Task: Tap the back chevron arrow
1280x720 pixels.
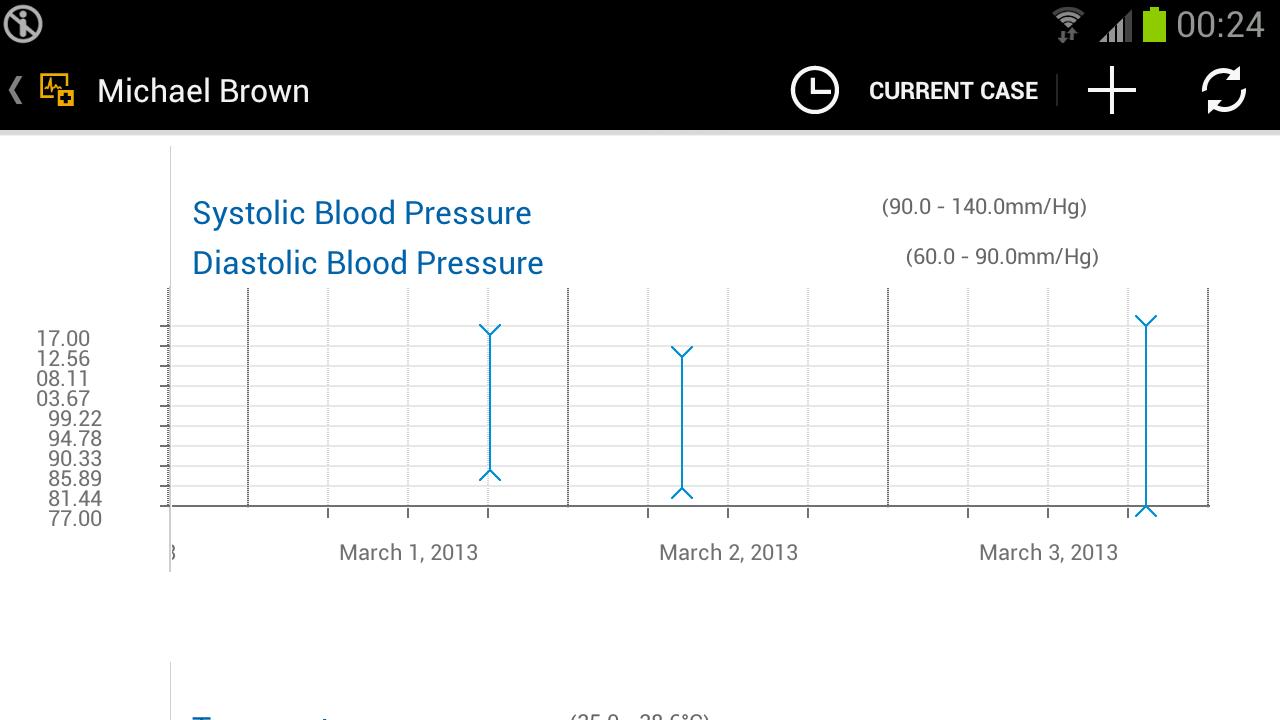Action: point(15,91)
